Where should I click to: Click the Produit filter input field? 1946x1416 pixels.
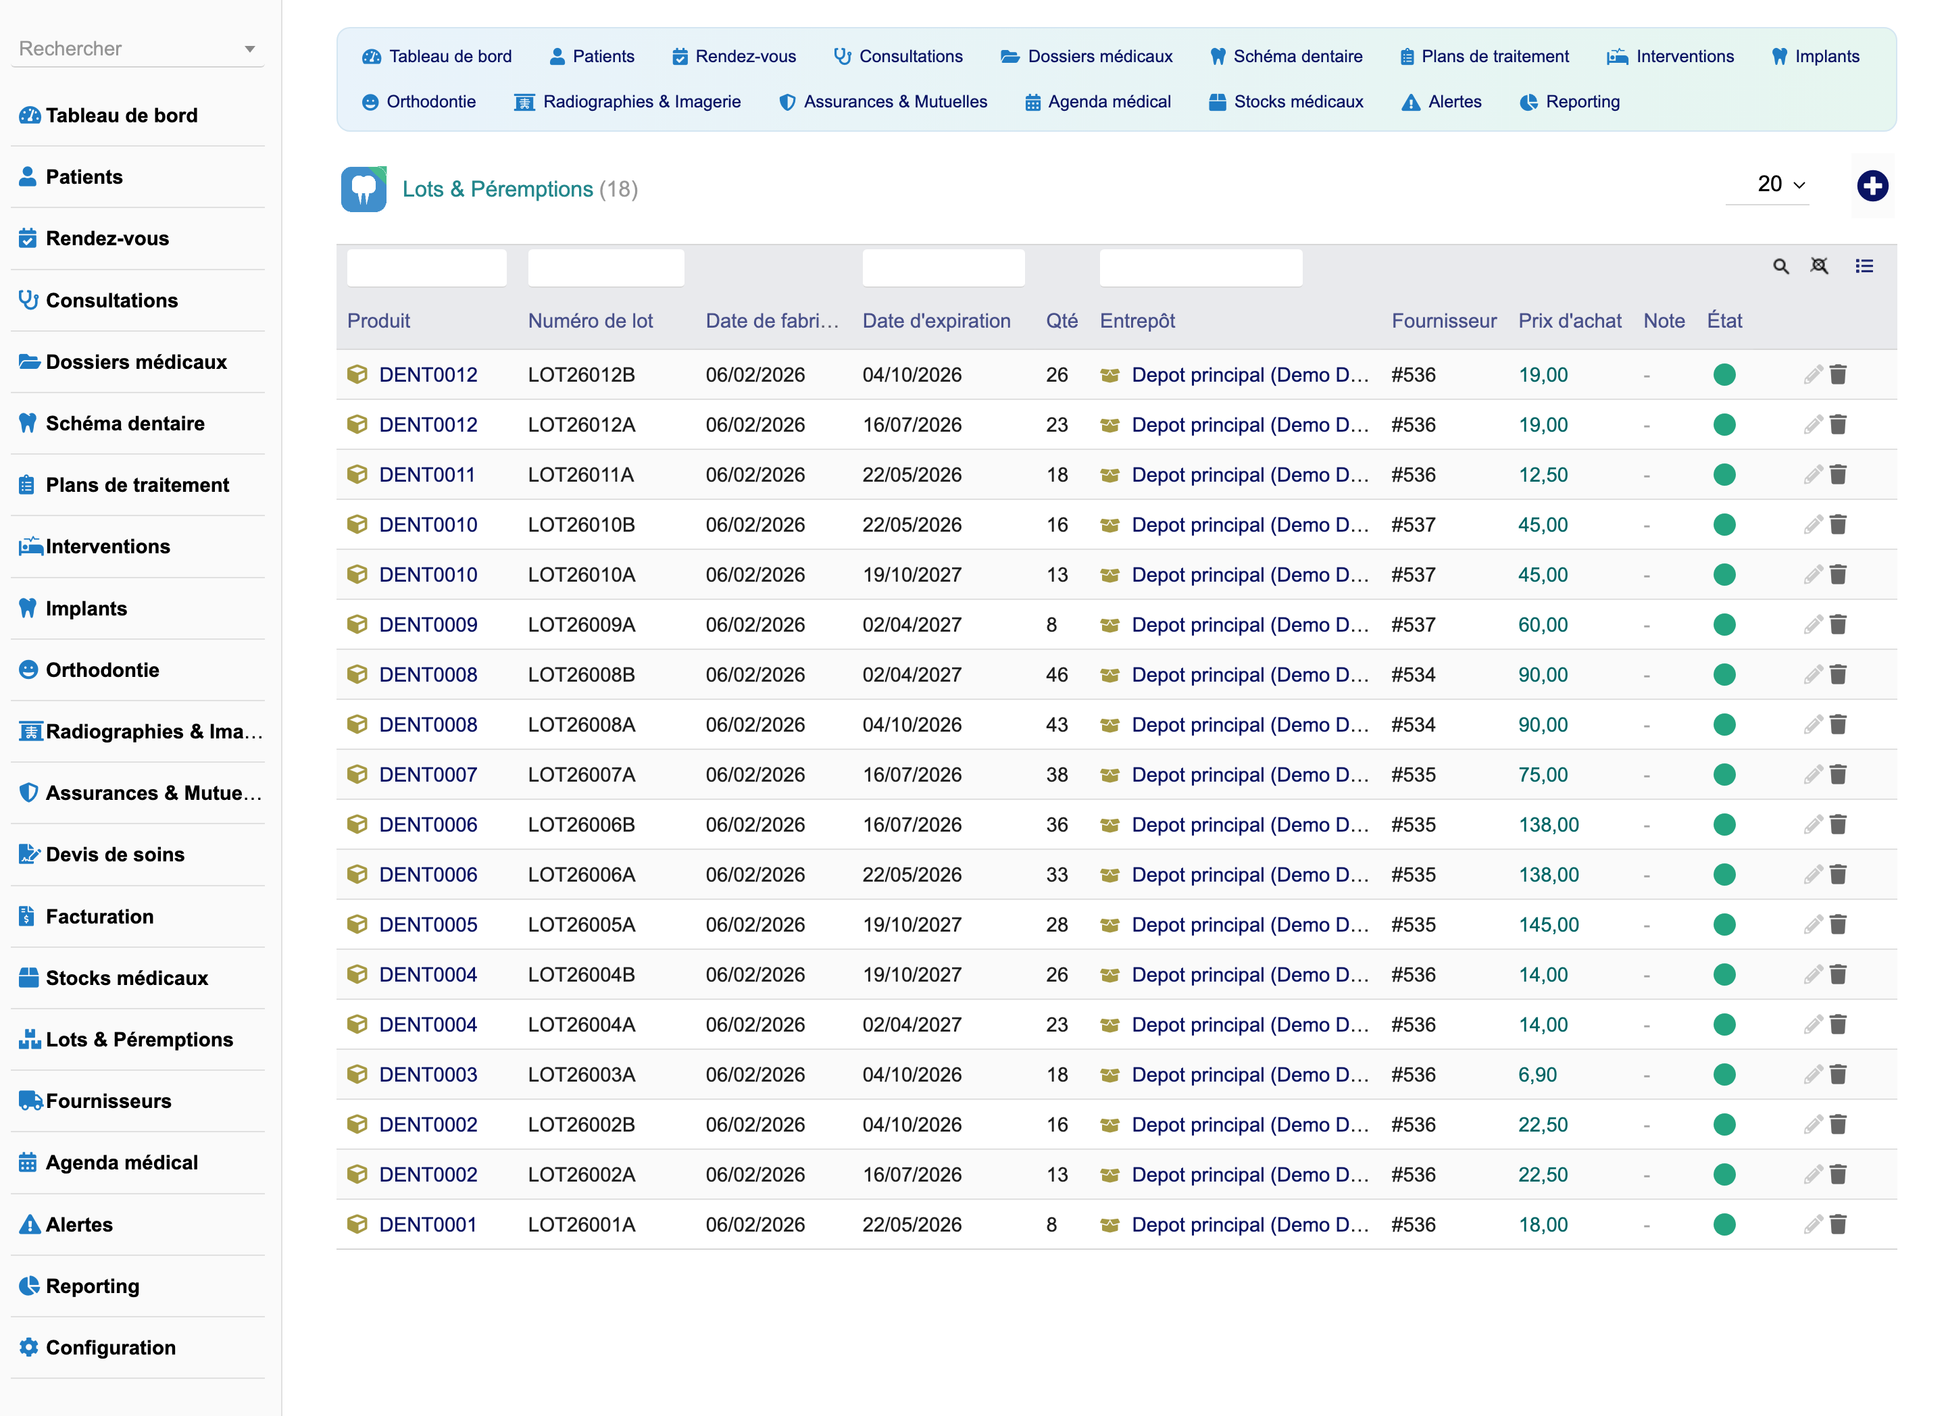(x=427, y=268)
